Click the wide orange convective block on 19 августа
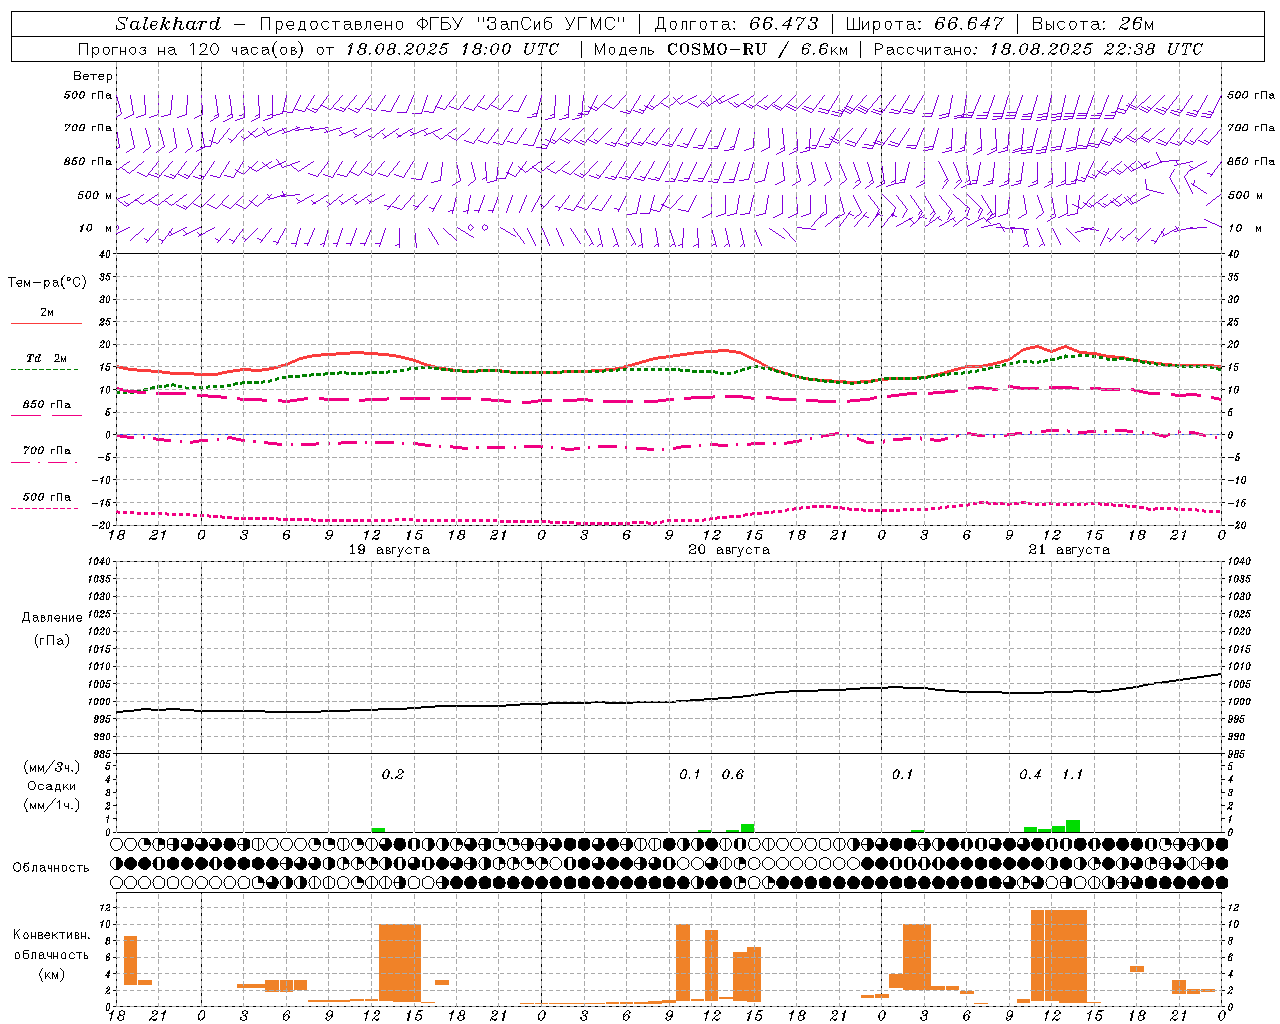The image size is (1280, 1024). click(400, 962)
